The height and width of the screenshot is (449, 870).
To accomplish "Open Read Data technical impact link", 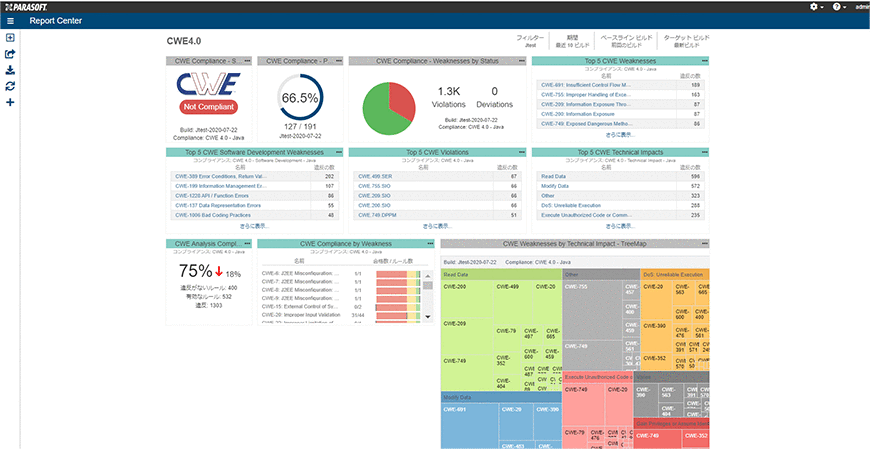I will (553, 176).
